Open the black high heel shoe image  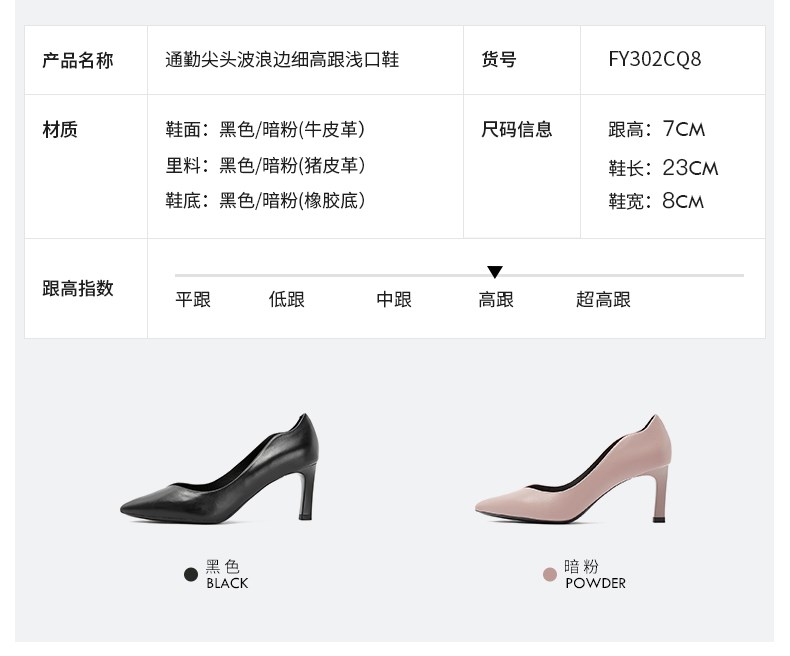tap(220, 469)
